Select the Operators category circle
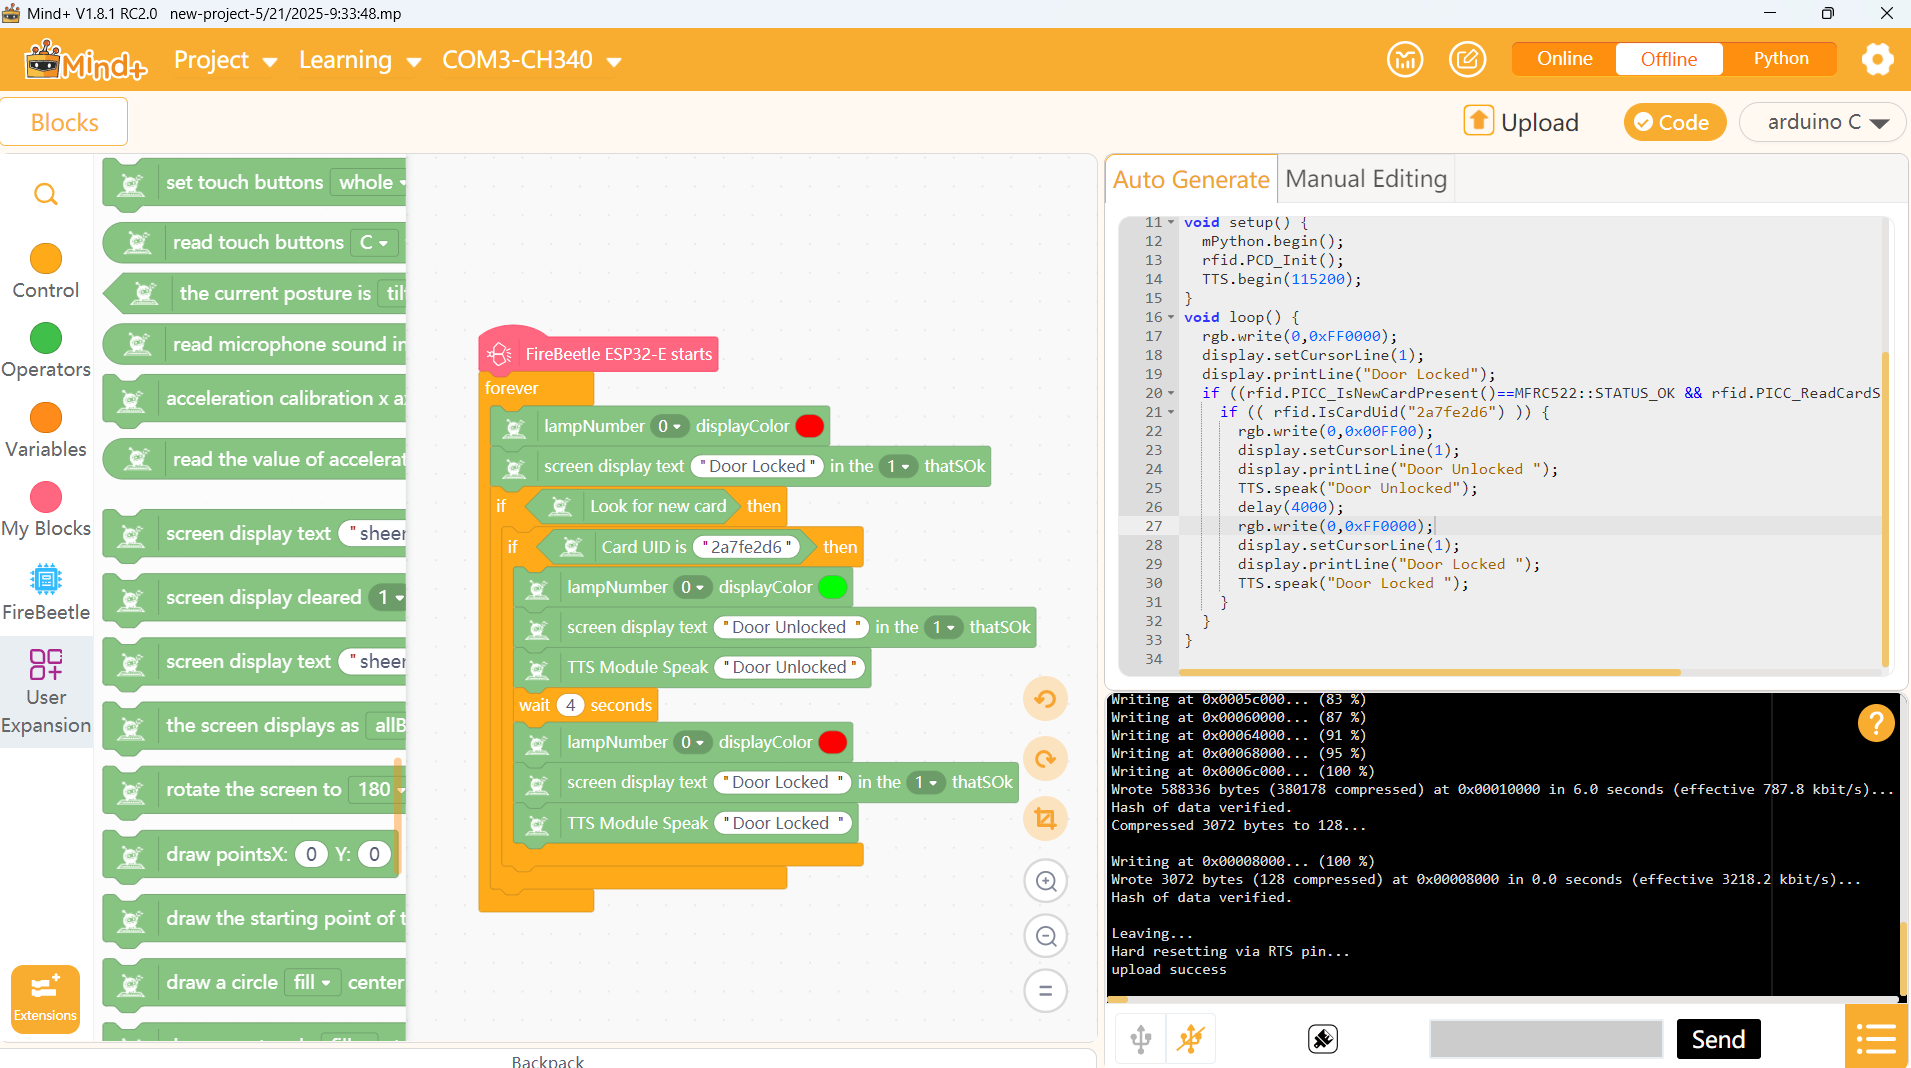 click(x=46, y=338)
